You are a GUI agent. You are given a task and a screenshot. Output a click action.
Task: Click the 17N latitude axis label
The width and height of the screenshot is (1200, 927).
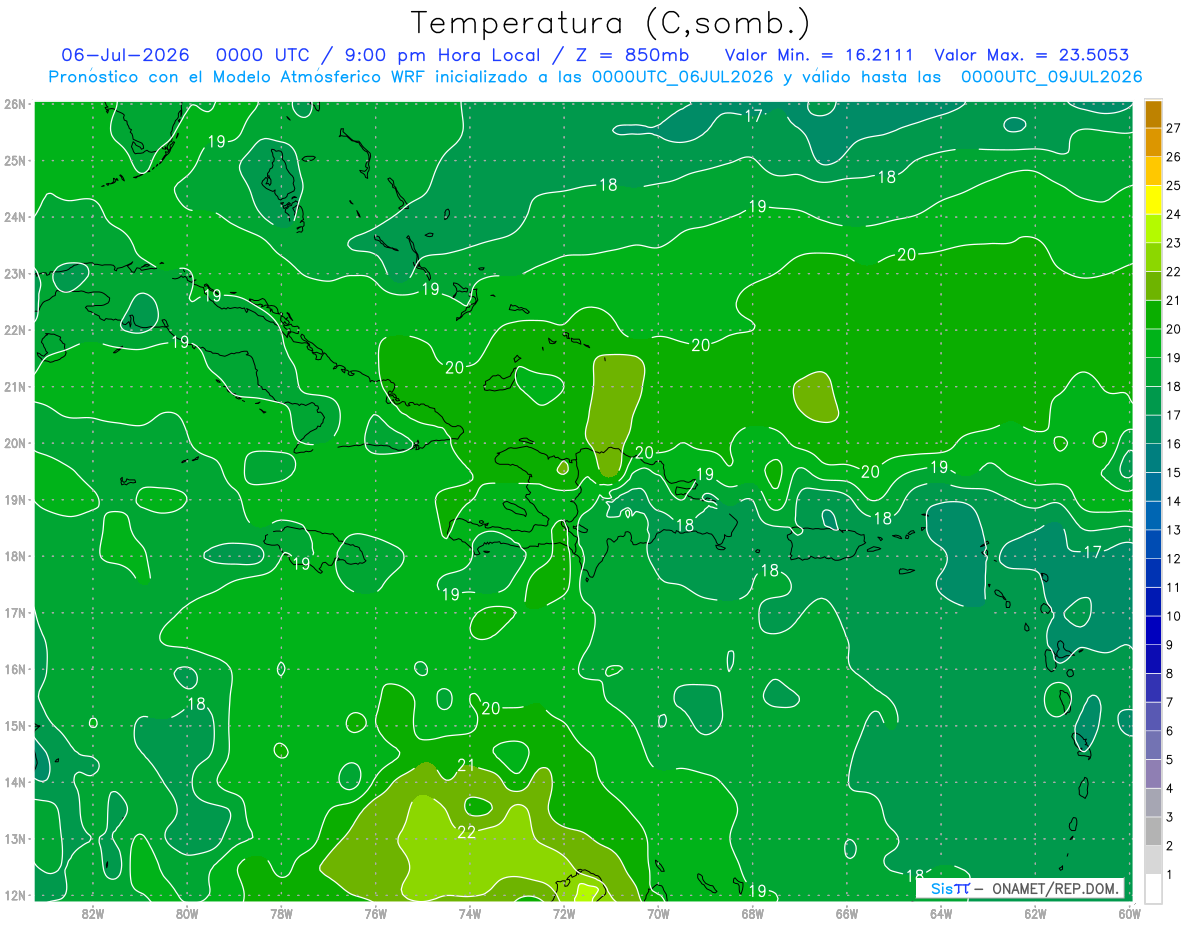pos(15,612)
